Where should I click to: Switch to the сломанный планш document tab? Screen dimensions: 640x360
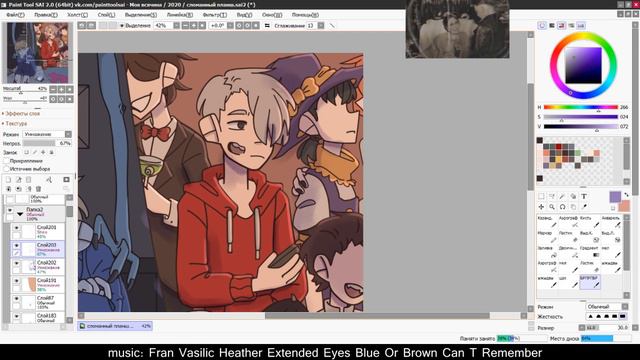[x=115, y=326]
